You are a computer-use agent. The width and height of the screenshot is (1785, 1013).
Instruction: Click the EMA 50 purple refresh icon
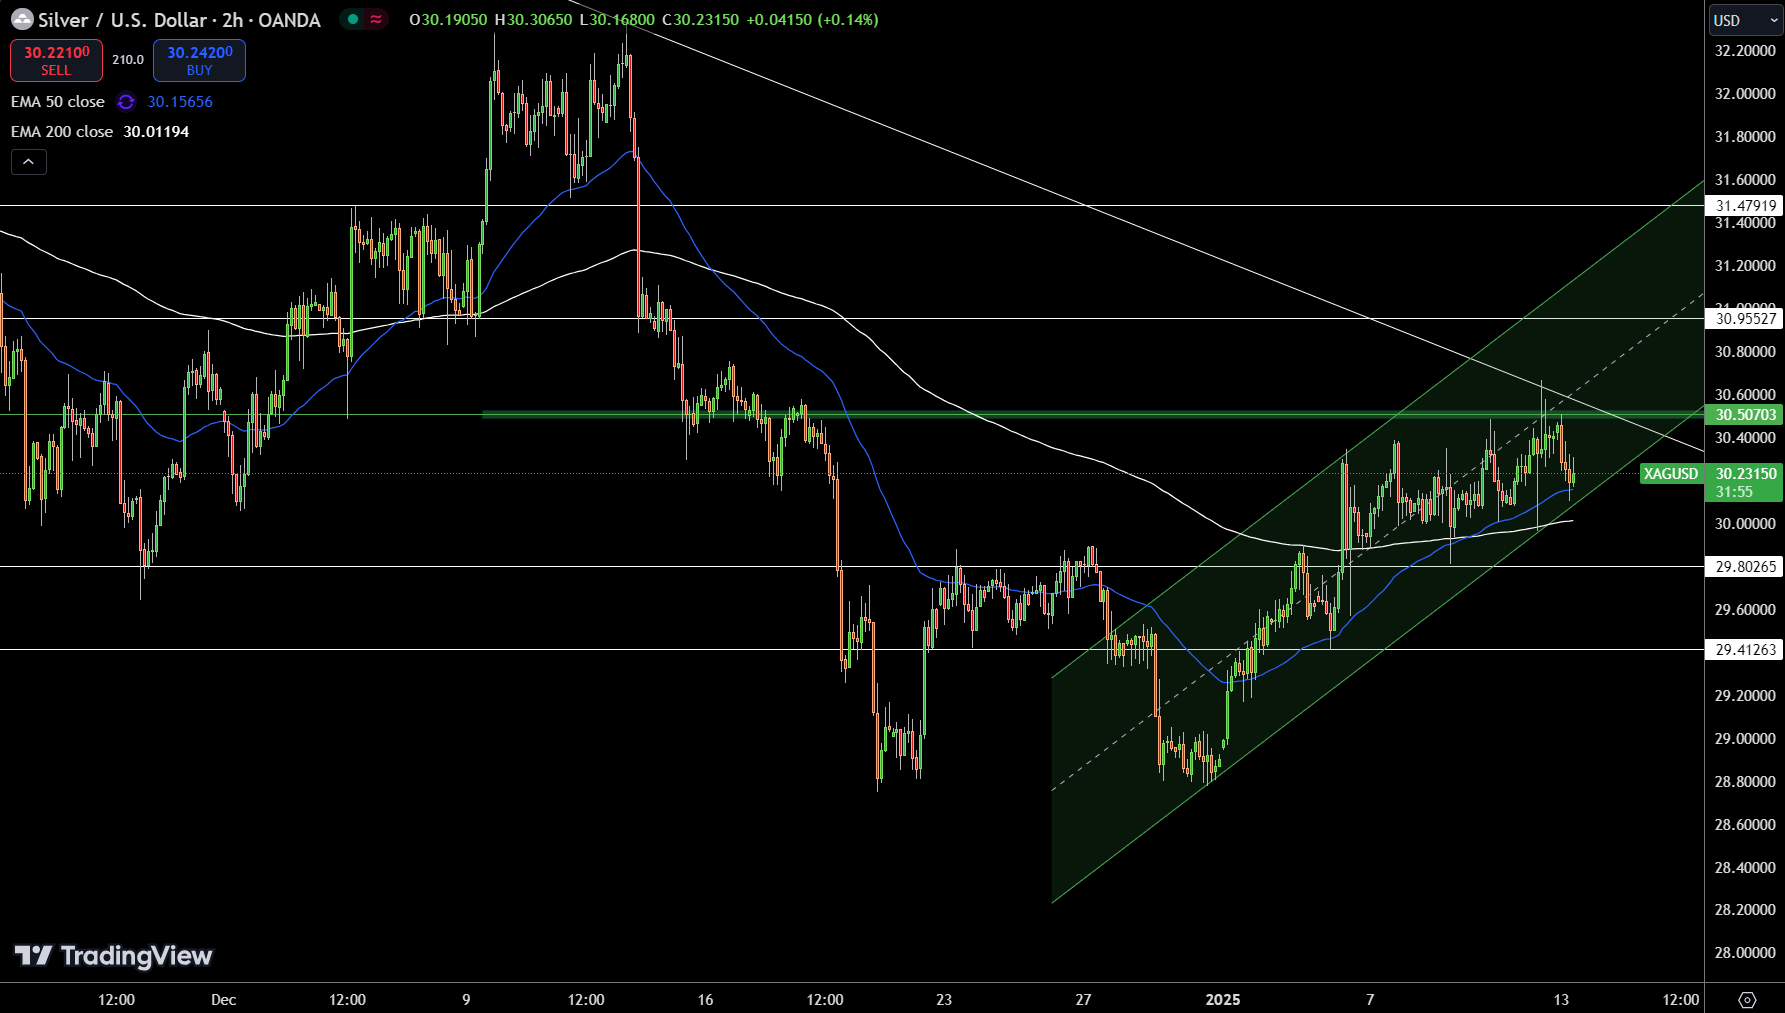click(126, 102)
